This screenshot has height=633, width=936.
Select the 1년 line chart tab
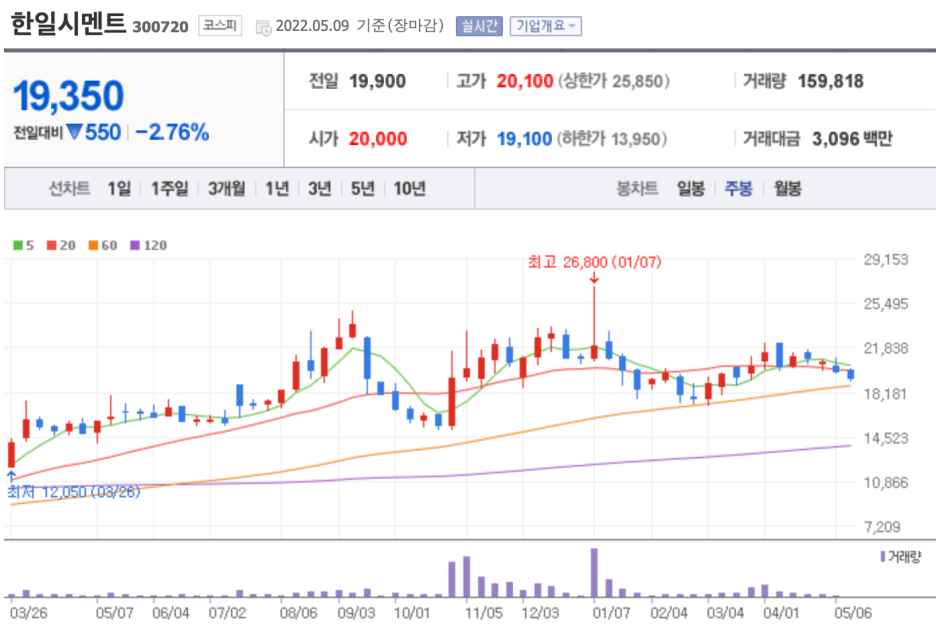coord(277,189)
